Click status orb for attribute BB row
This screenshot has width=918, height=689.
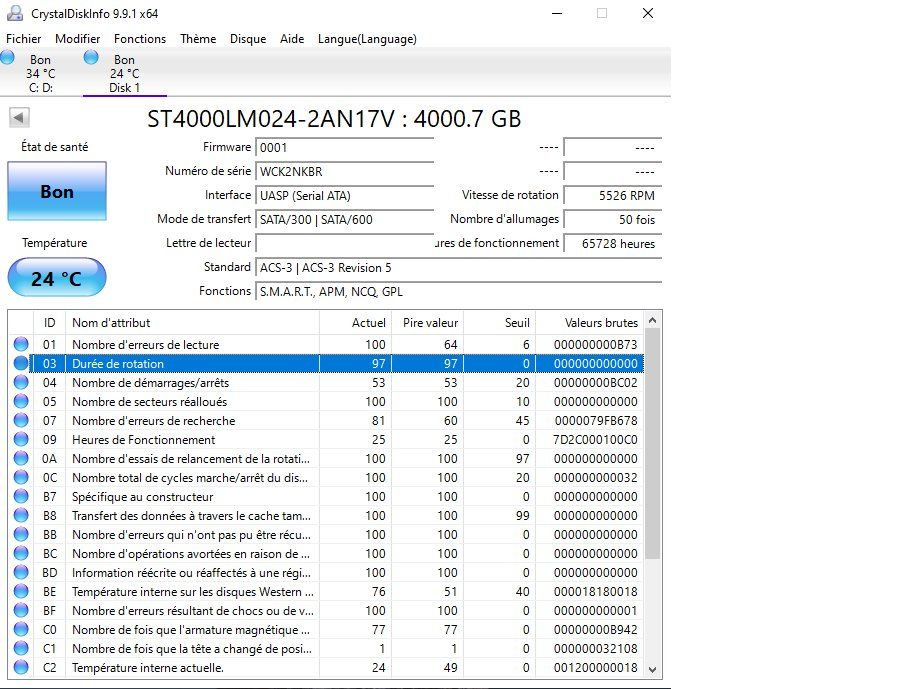pyautogui.click(x=21, y=534)
